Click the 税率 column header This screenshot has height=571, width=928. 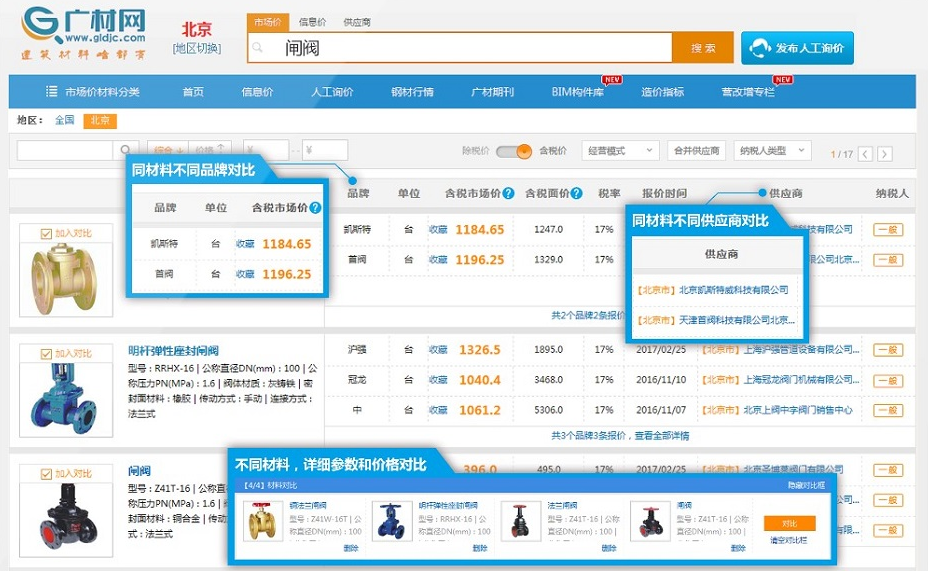[609, 193]
